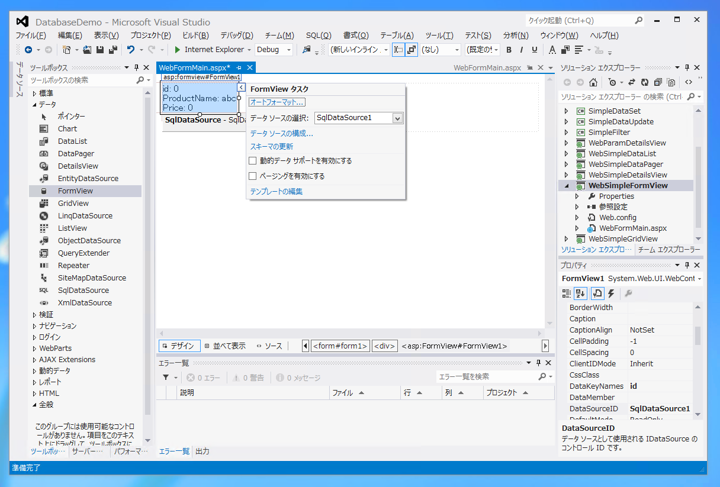Click the Undo toolbar icon
Viewport: 720px width, 487px height.
pos(131,50)
